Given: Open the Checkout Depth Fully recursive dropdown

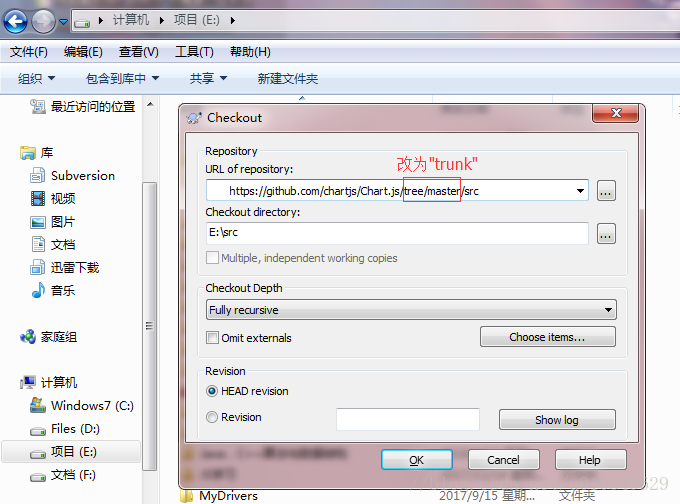Looking at the screenshot, I should click(411, 310).
